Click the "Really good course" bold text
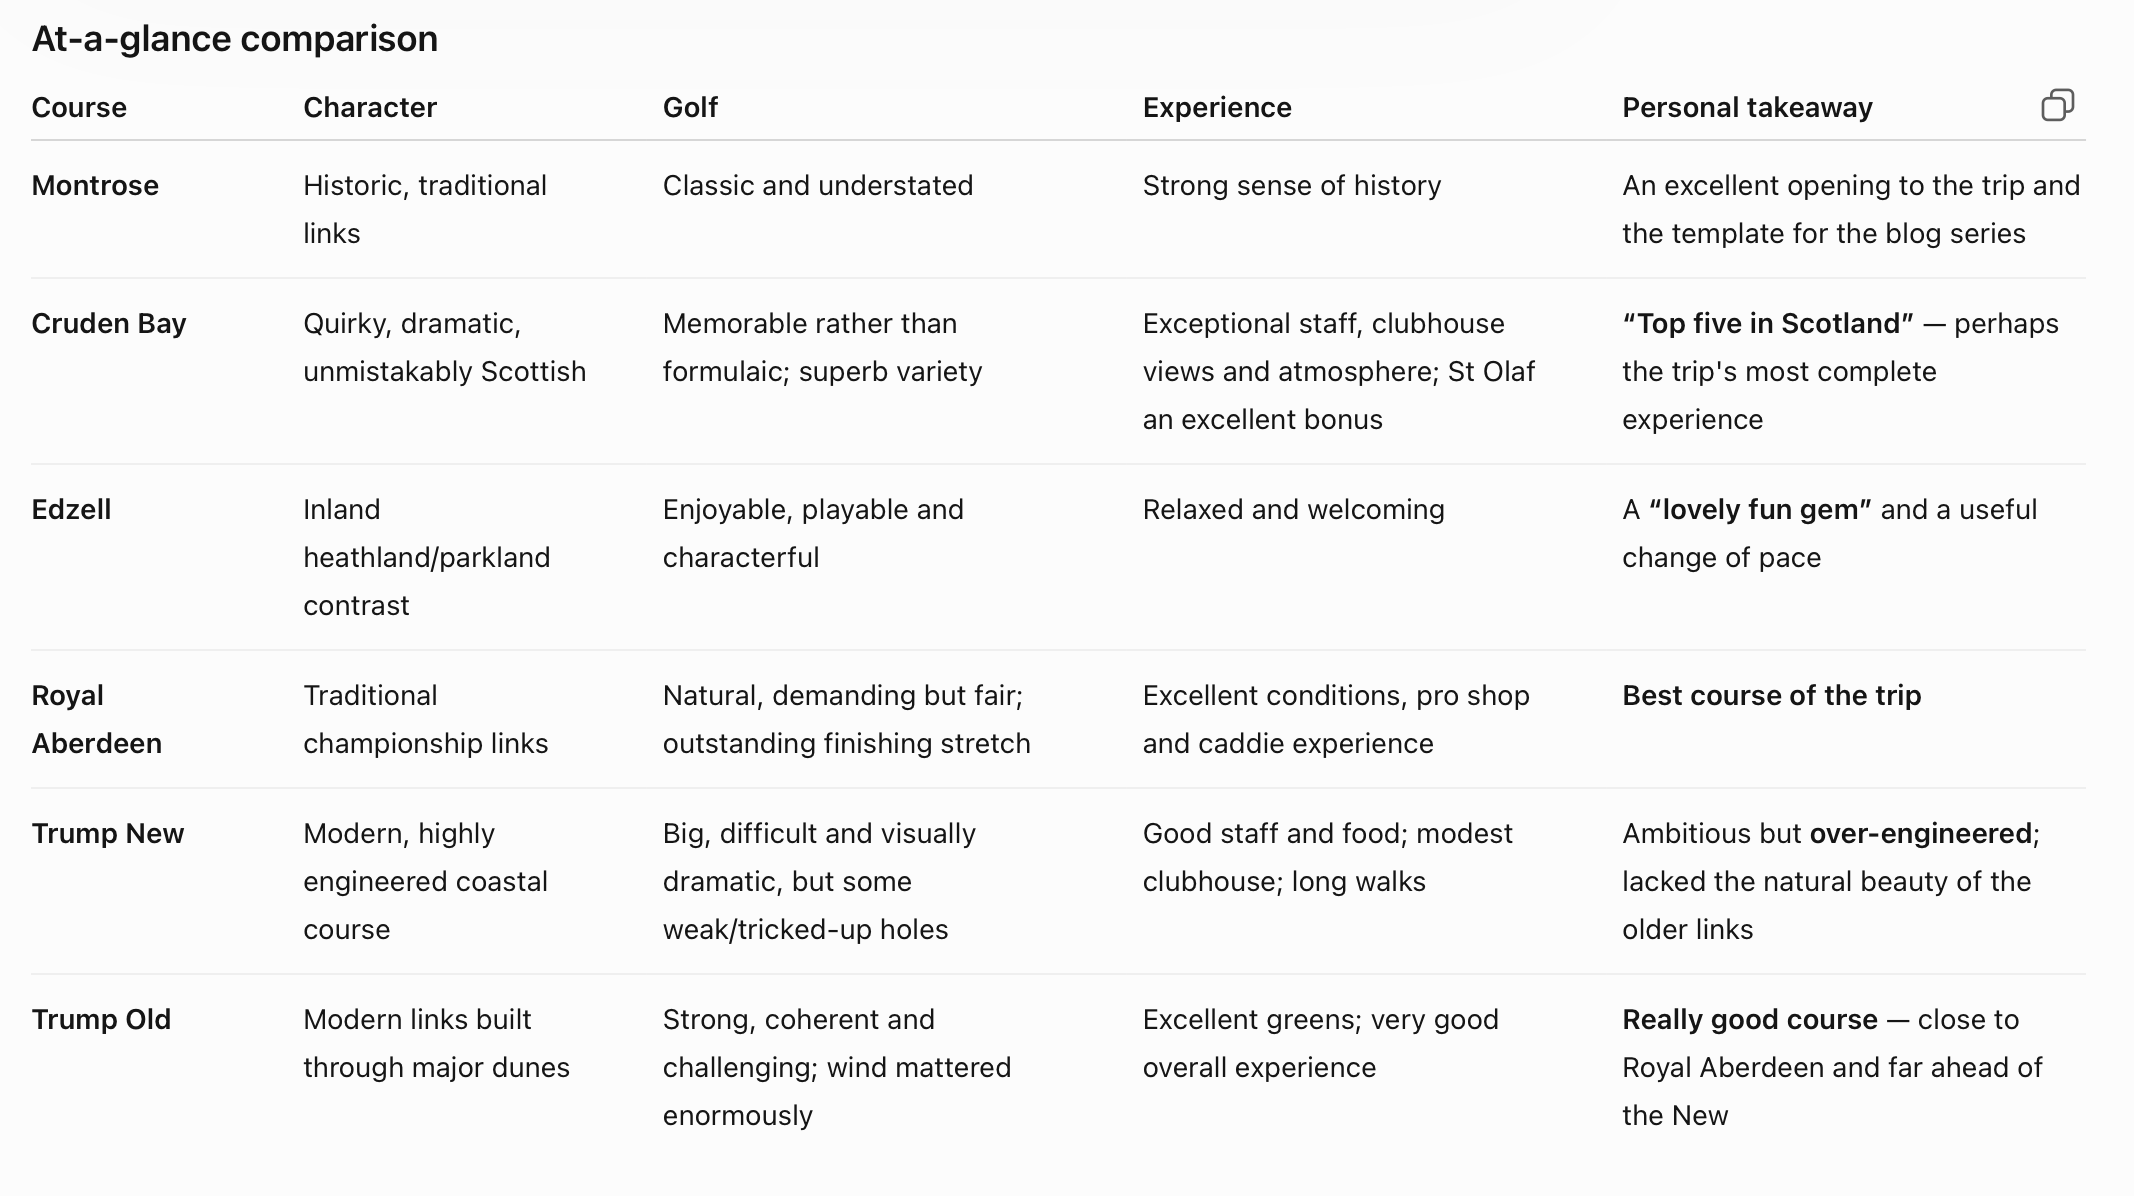 1749,1020
